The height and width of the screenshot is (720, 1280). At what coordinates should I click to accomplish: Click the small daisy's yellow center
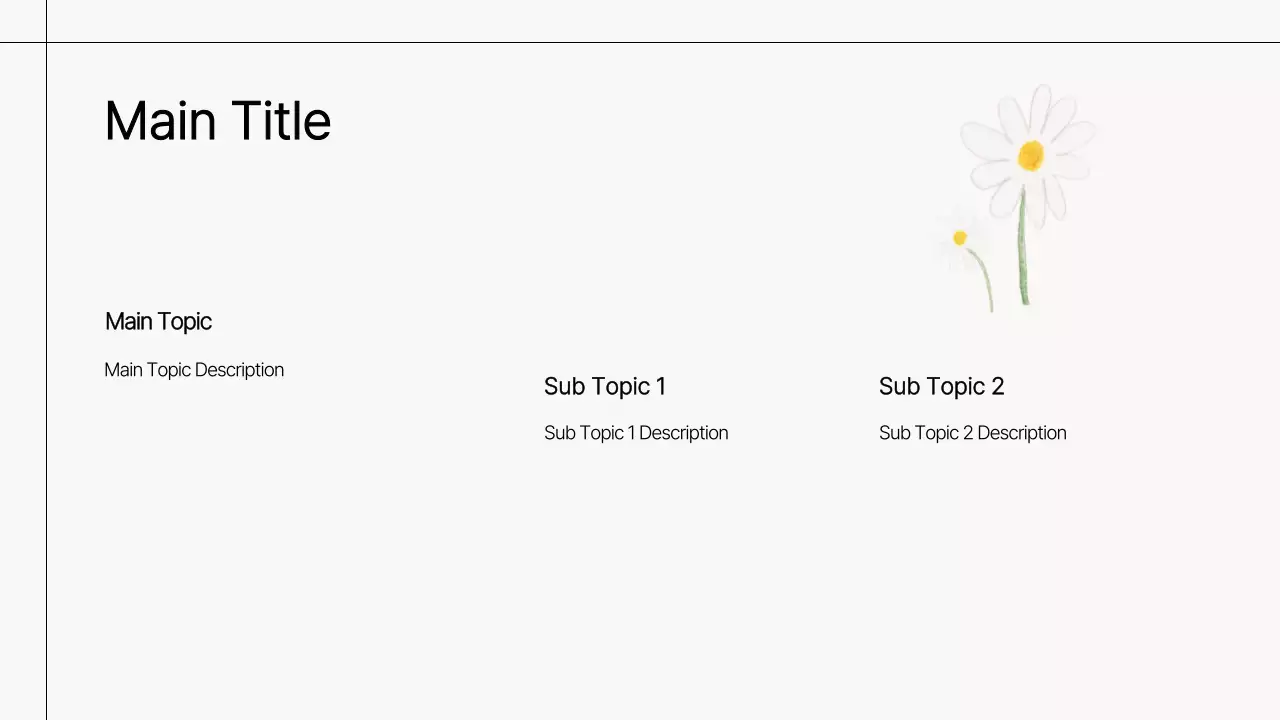[x=960, y=238]
